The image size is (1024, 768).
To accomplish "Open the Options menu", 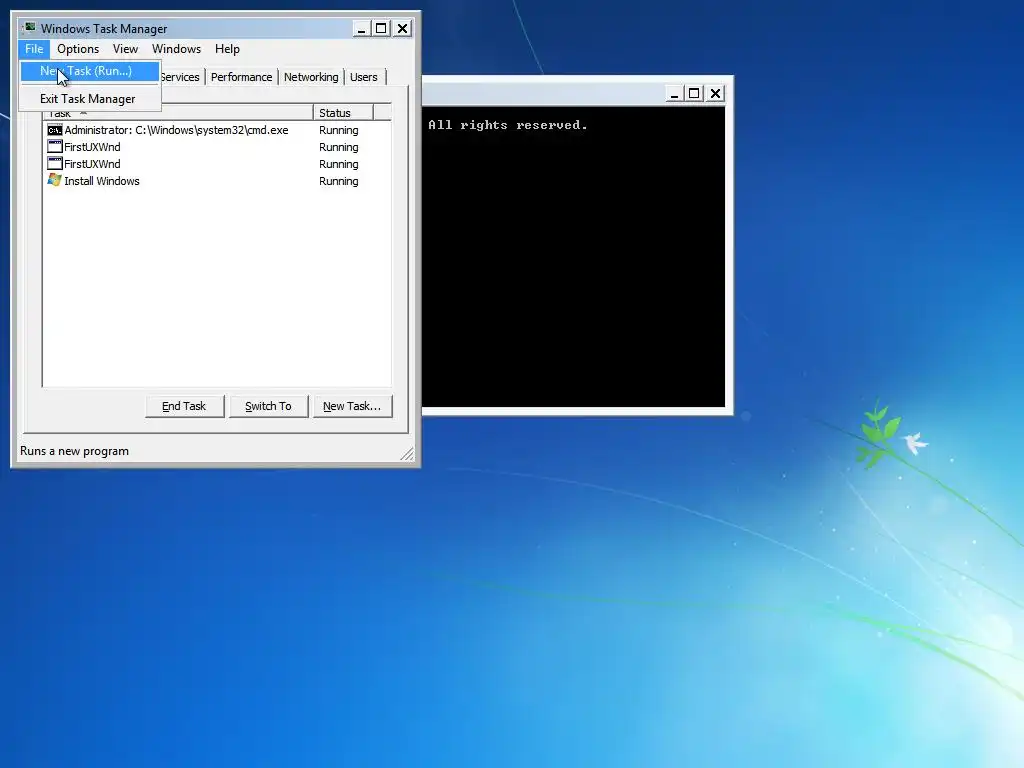I will tap(78, 49).
